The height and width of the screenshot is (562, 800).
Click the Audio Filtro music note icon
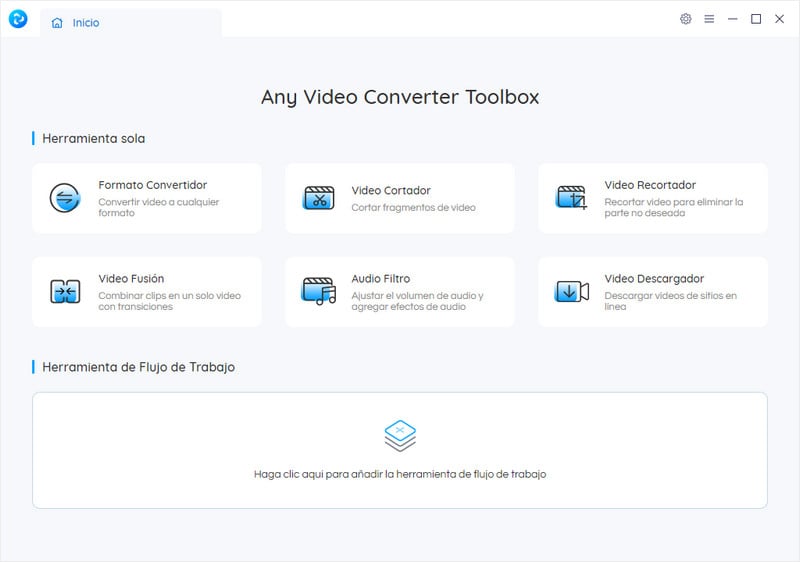[x=319, y=291]
